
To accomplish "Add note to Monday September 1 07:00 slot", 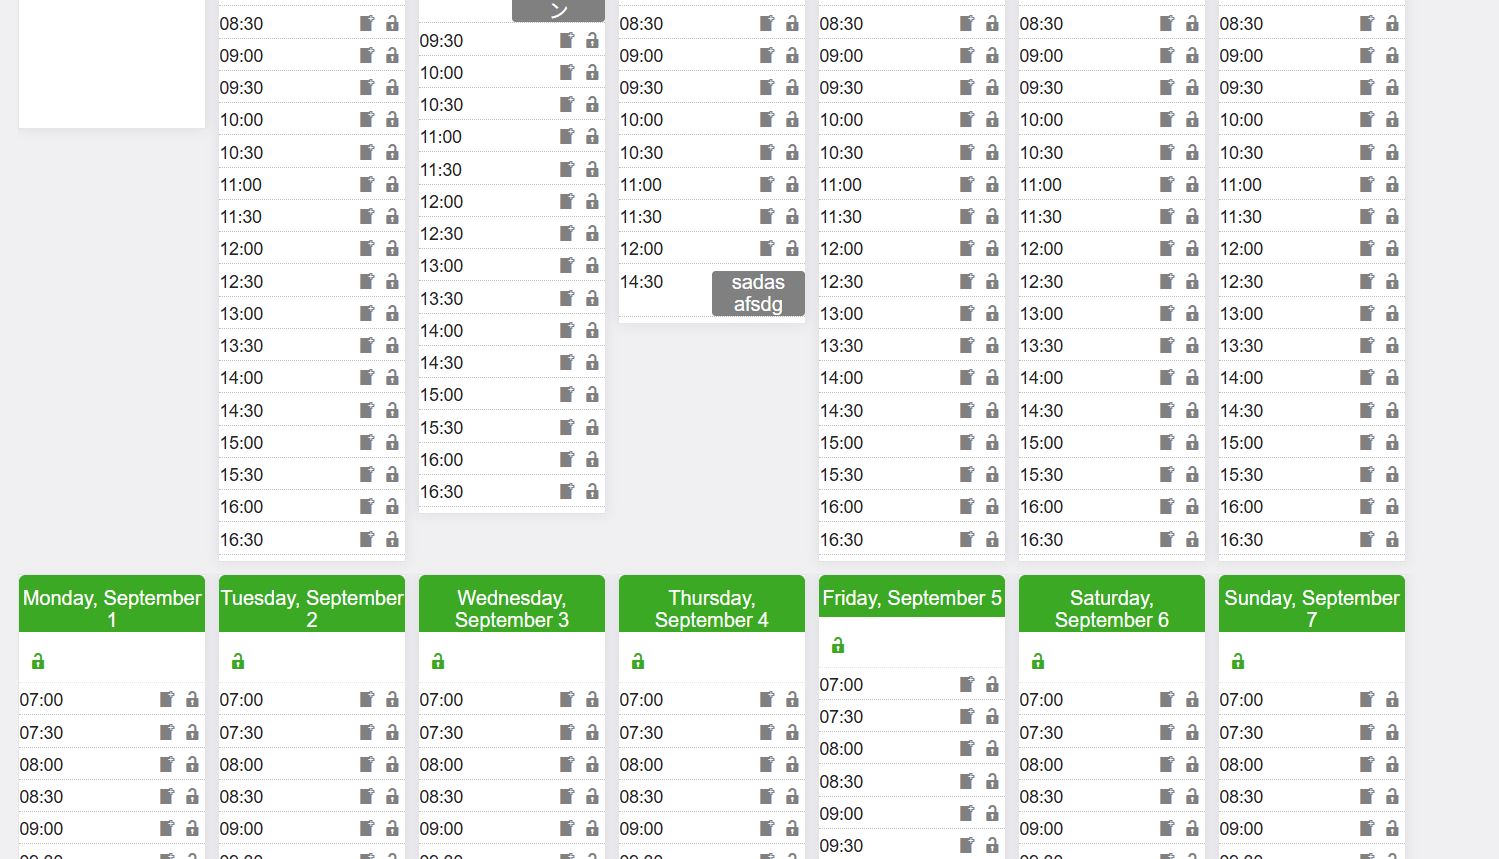I will pos(167,700).
